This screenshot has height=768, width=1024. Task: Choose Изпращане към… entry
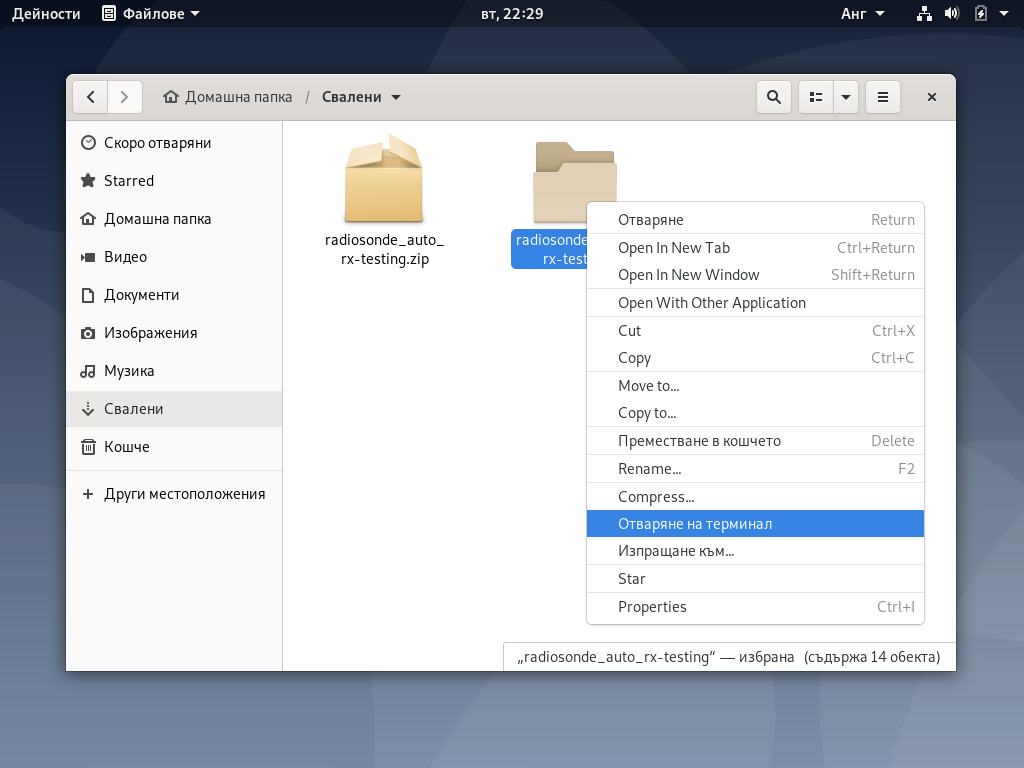click(756, 551)
